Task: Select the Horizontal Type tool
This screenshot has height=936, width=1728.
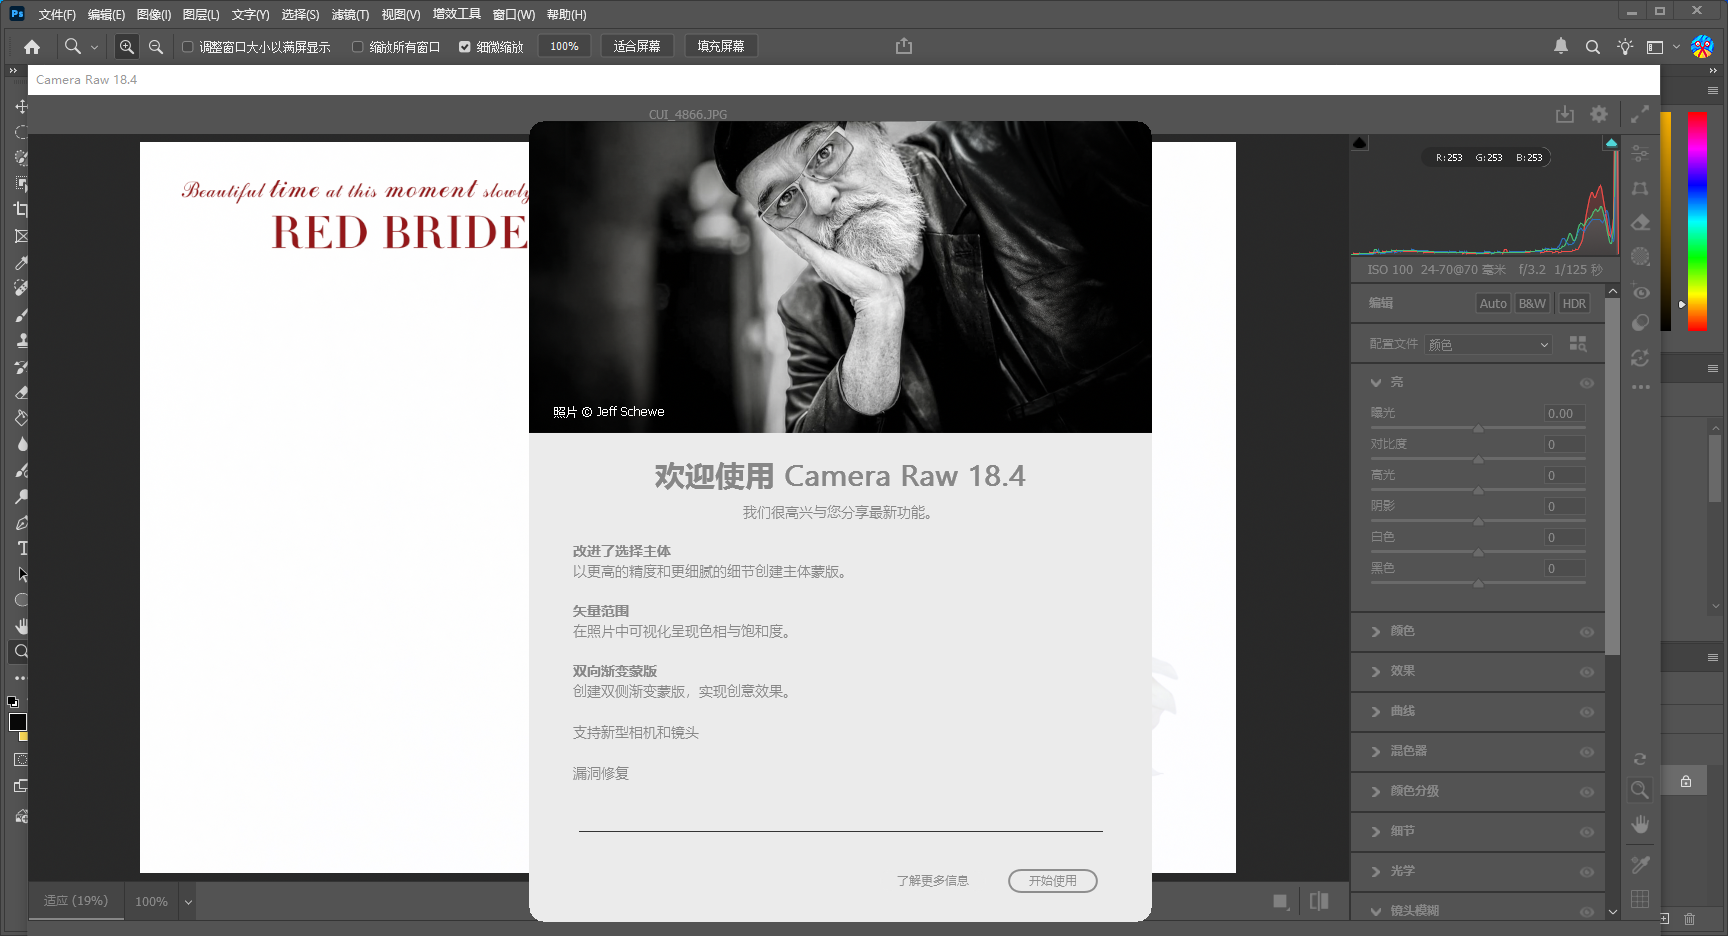Action: coord(22,548)
